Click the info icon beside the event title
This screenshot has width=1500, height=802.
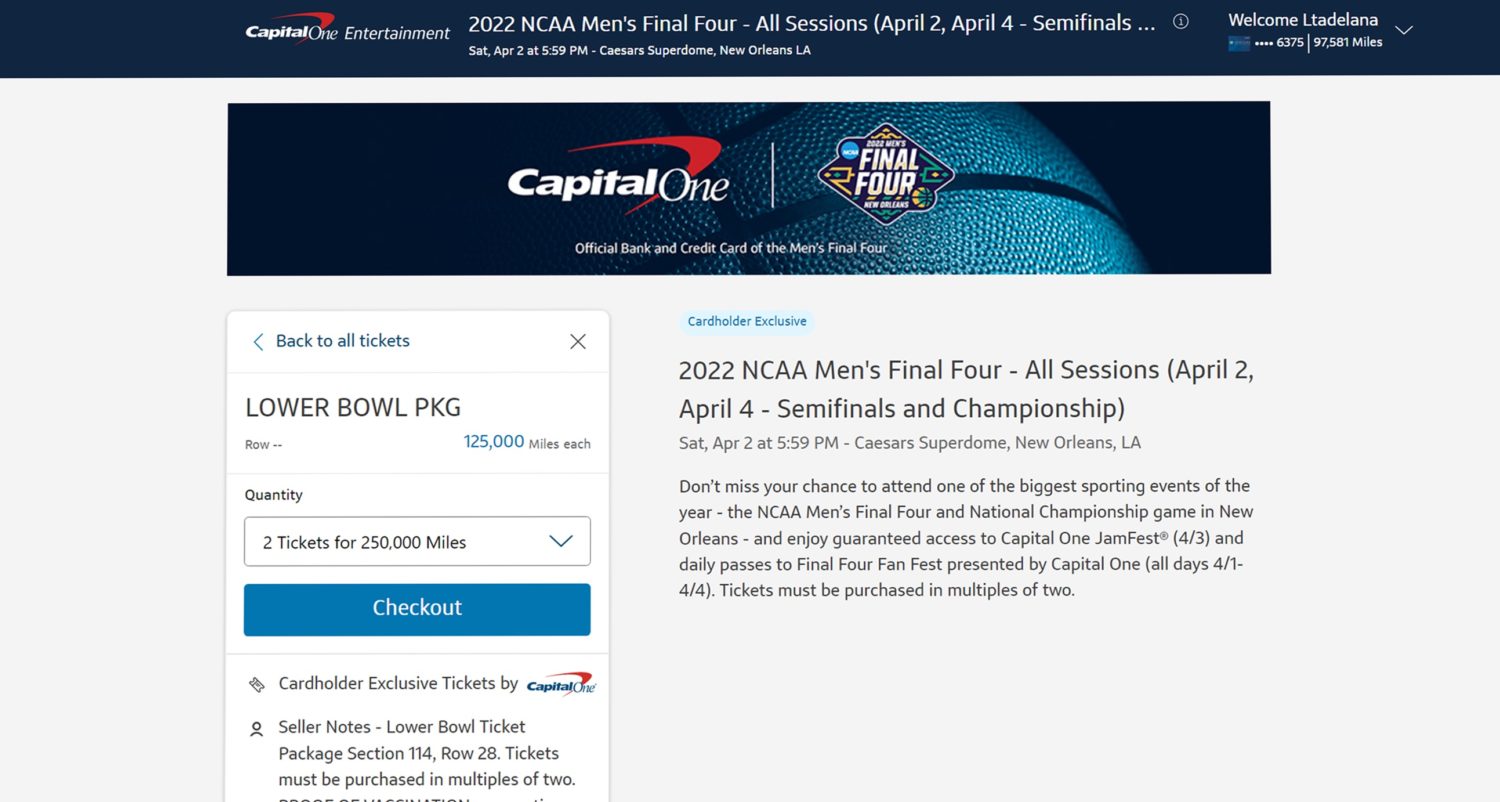click(1180, 22)
